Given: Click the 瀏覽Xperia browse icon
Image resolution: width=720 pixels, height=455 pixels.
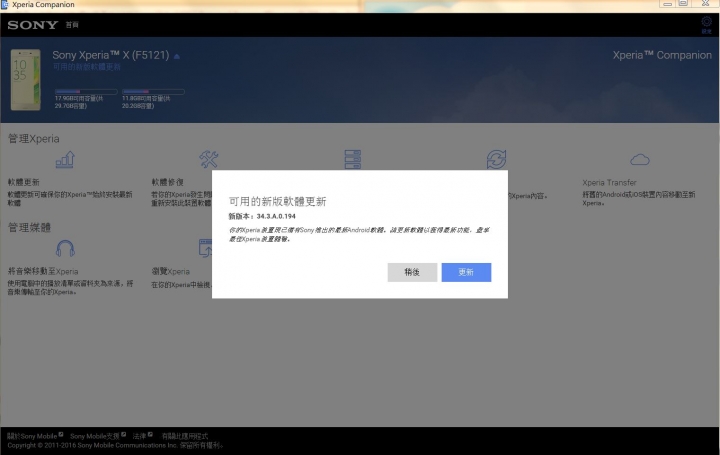Looking at the screenshot, I should coord(205,248).
